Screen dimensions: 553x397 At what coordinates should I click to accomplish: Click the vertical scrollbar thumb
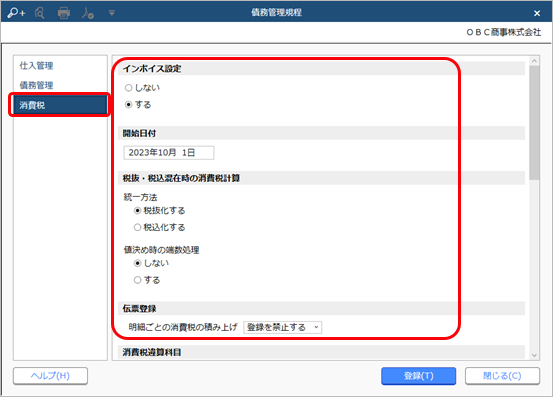coord(534,123)
